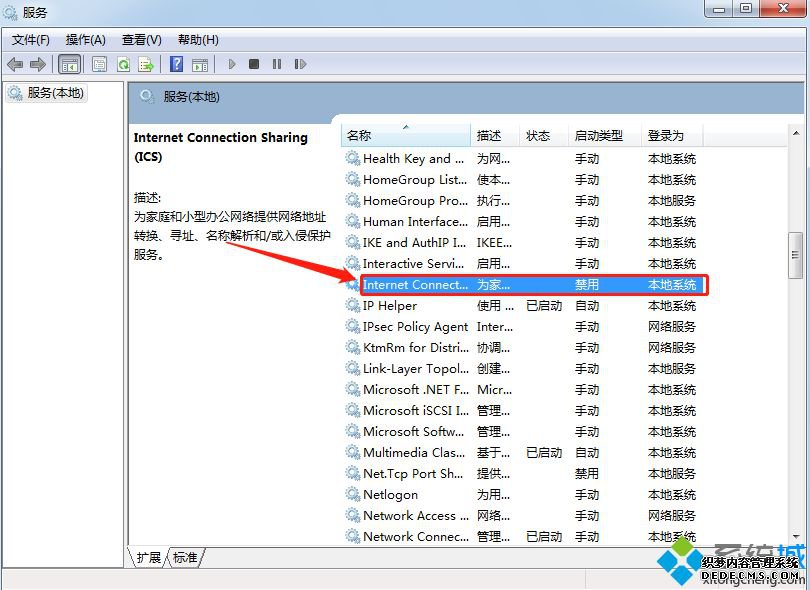
Task: Select the IPsec Policy Agent service
Action: click(x=522, y=327)
